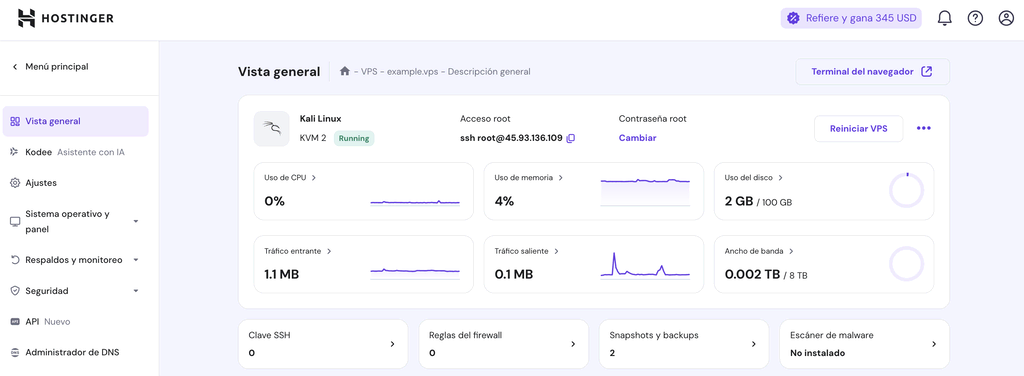The height and width of the screenshot is (376, 1024).
Task: Select Vista general in sidebar
Action: click(76, 121)
